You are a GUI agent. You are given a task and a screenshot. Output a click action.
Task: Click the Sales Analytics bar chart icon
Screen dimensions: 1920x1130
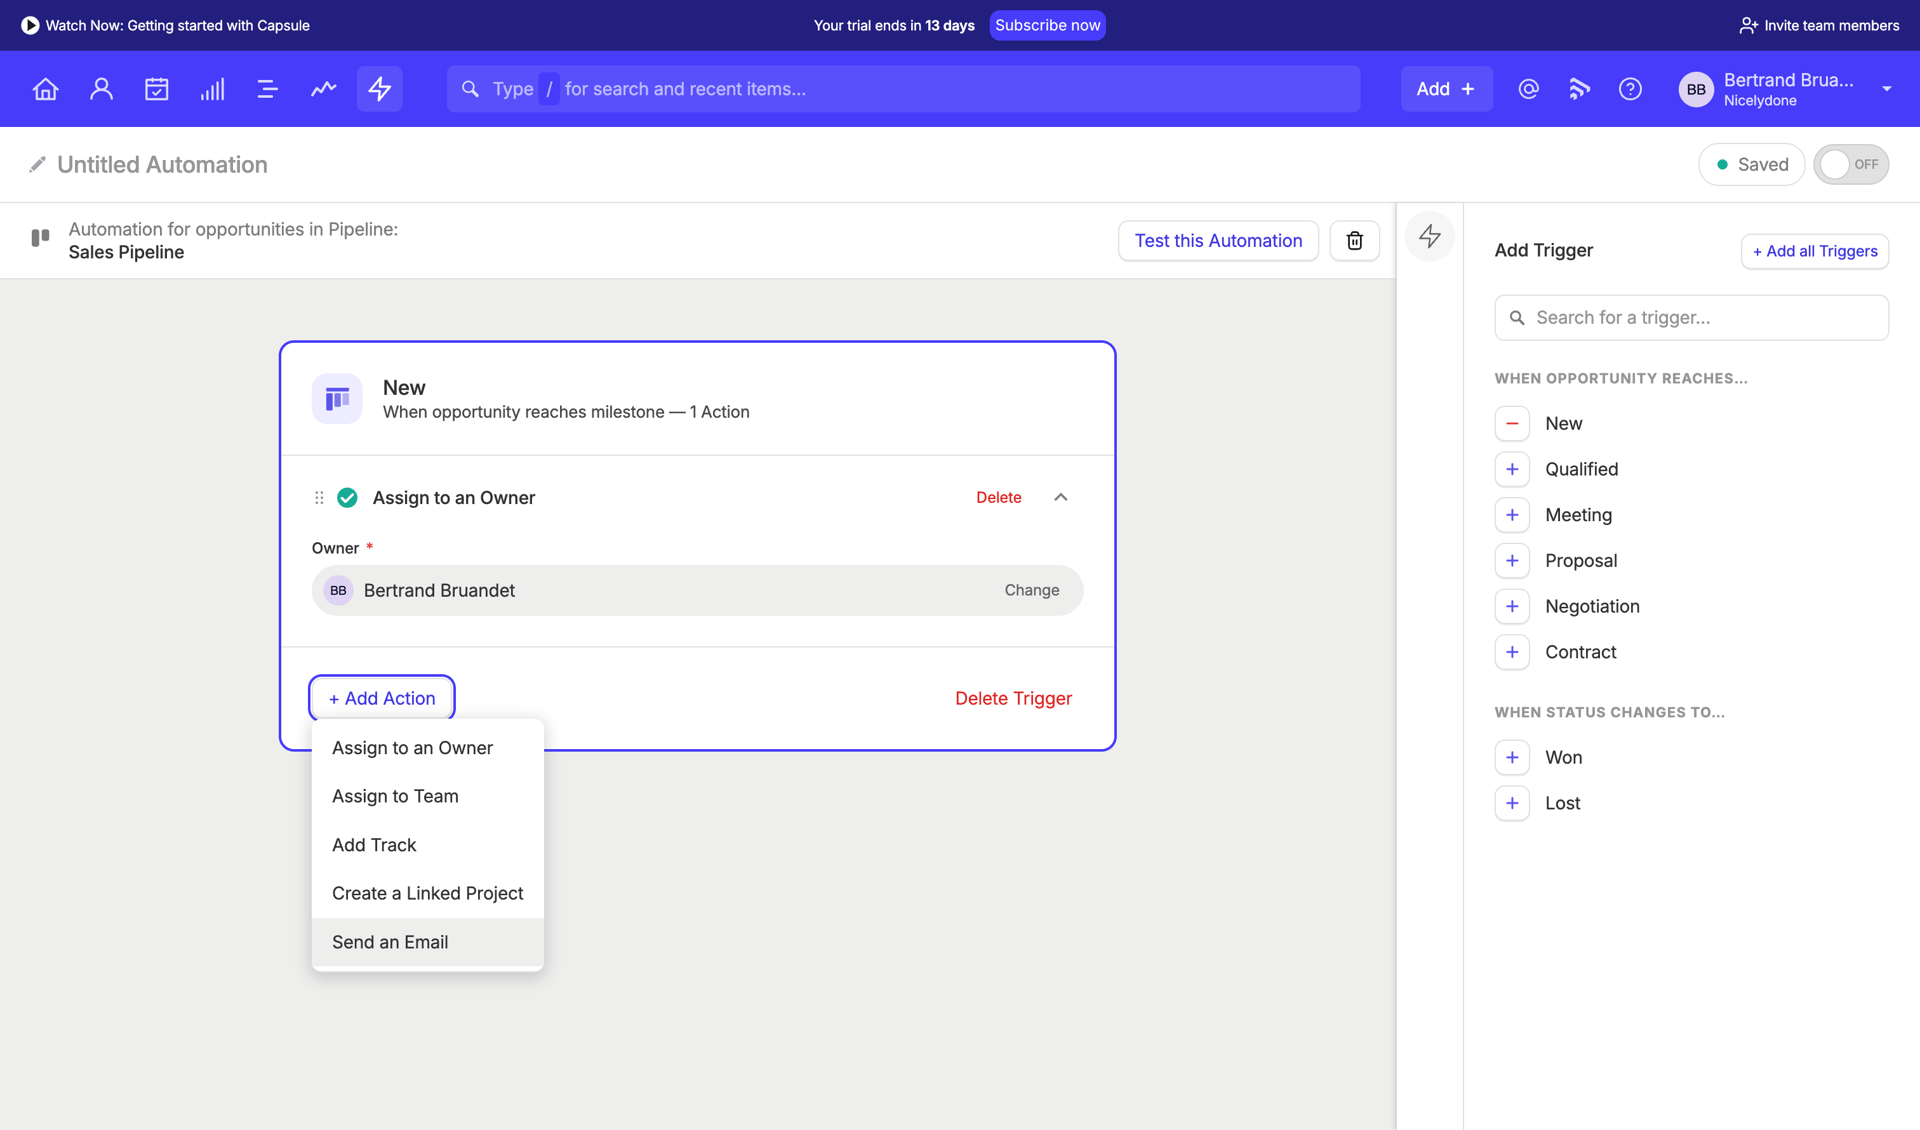click(x=212, y=88)
